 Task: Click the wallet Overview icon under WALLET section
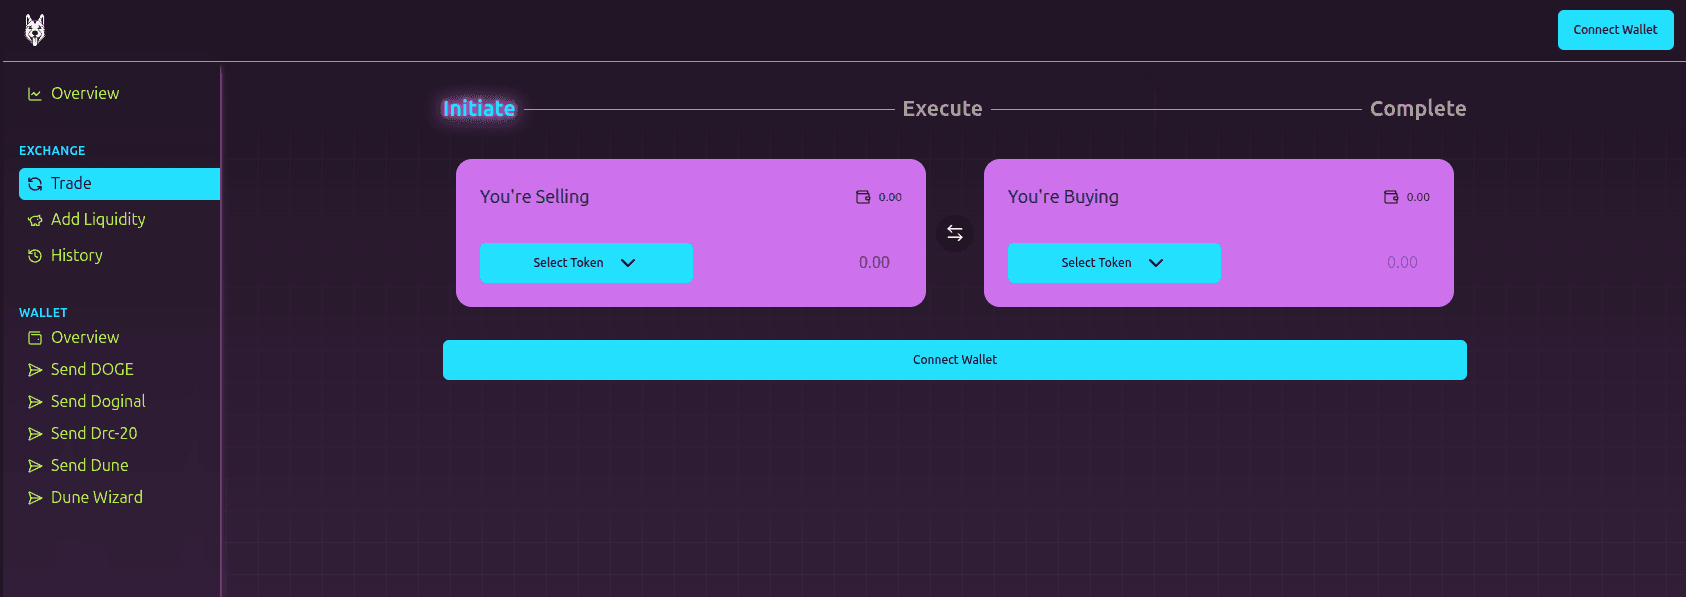coord(34,337)
